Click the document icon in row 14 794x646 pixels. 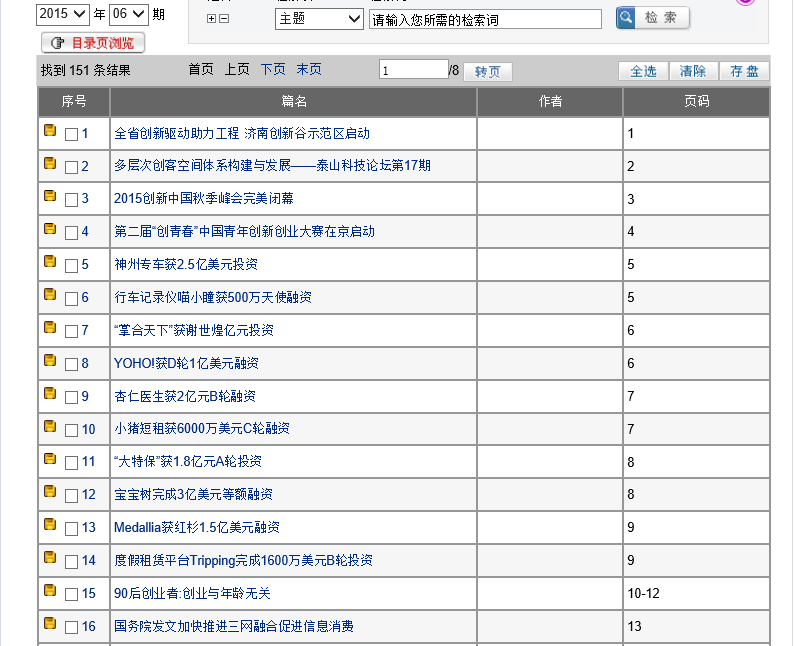coord(50,557)
